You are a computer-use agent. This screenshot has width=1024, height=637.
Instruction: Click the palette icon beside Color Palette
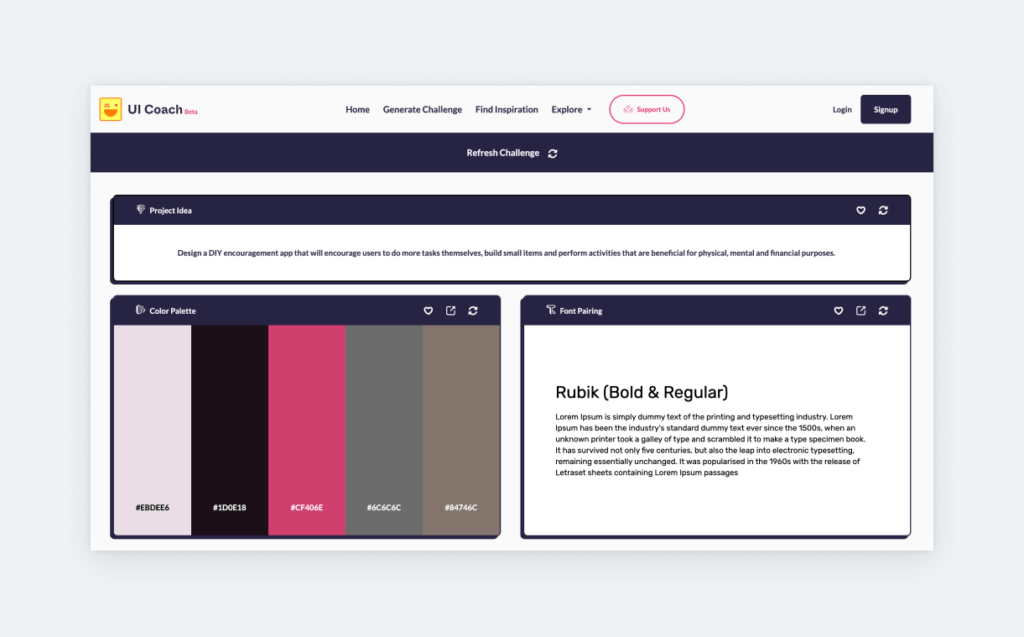pyautogui.click(x=139, y=311)
